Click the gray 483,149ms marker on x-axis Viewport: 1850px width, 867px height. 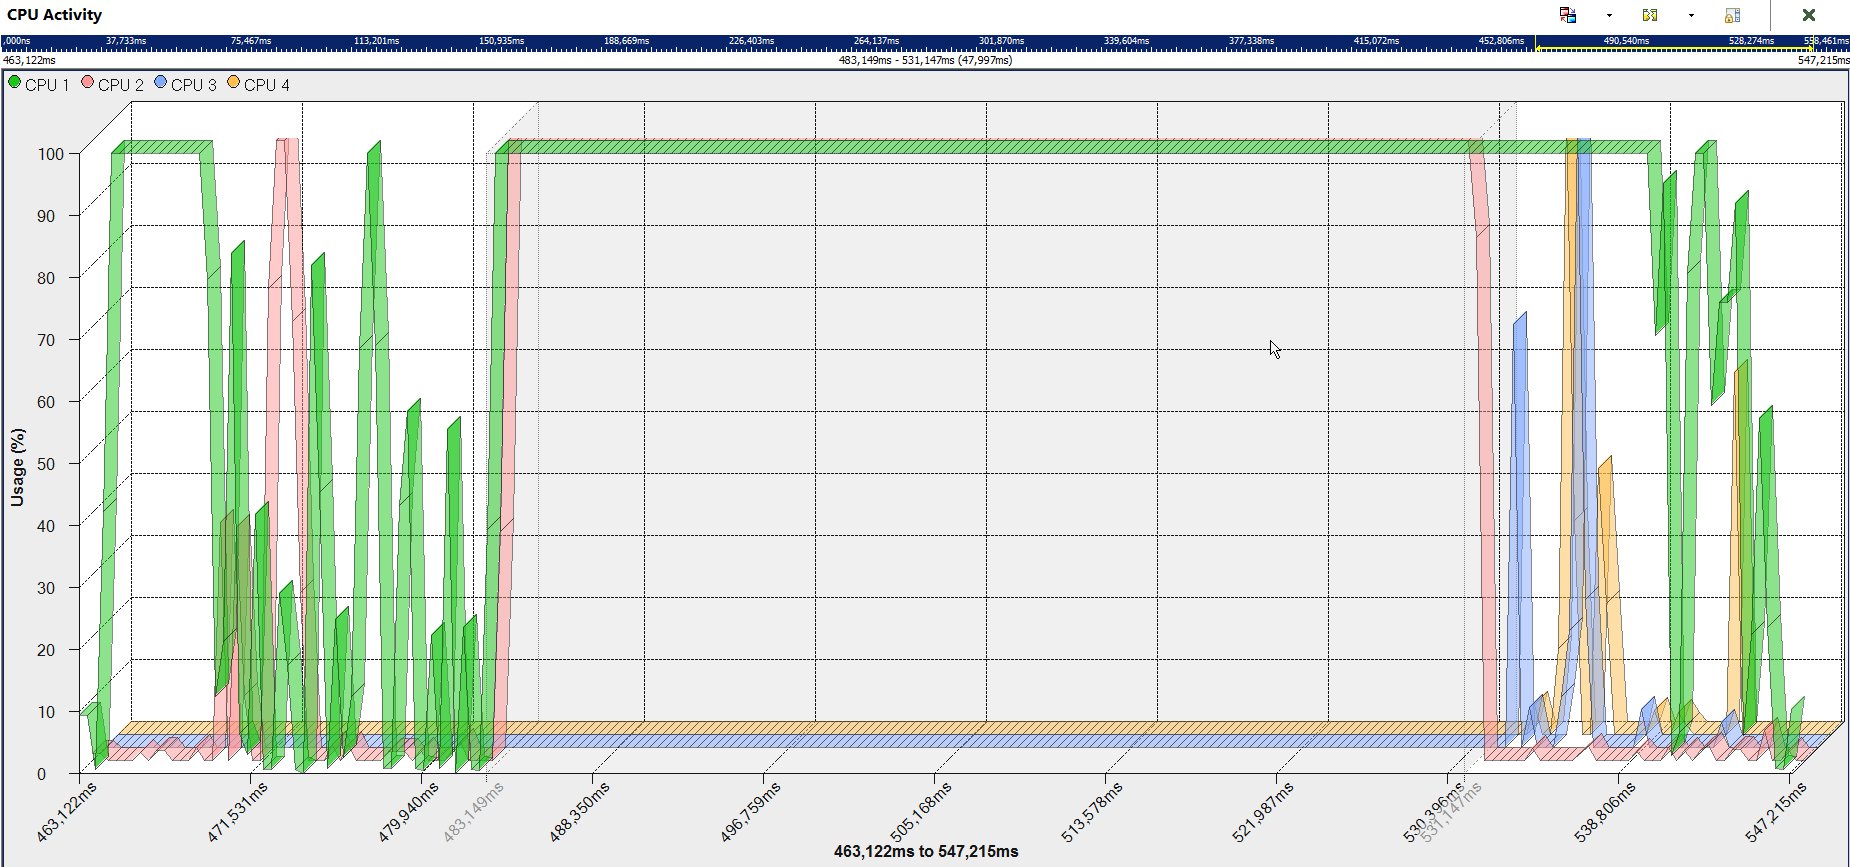474,811
